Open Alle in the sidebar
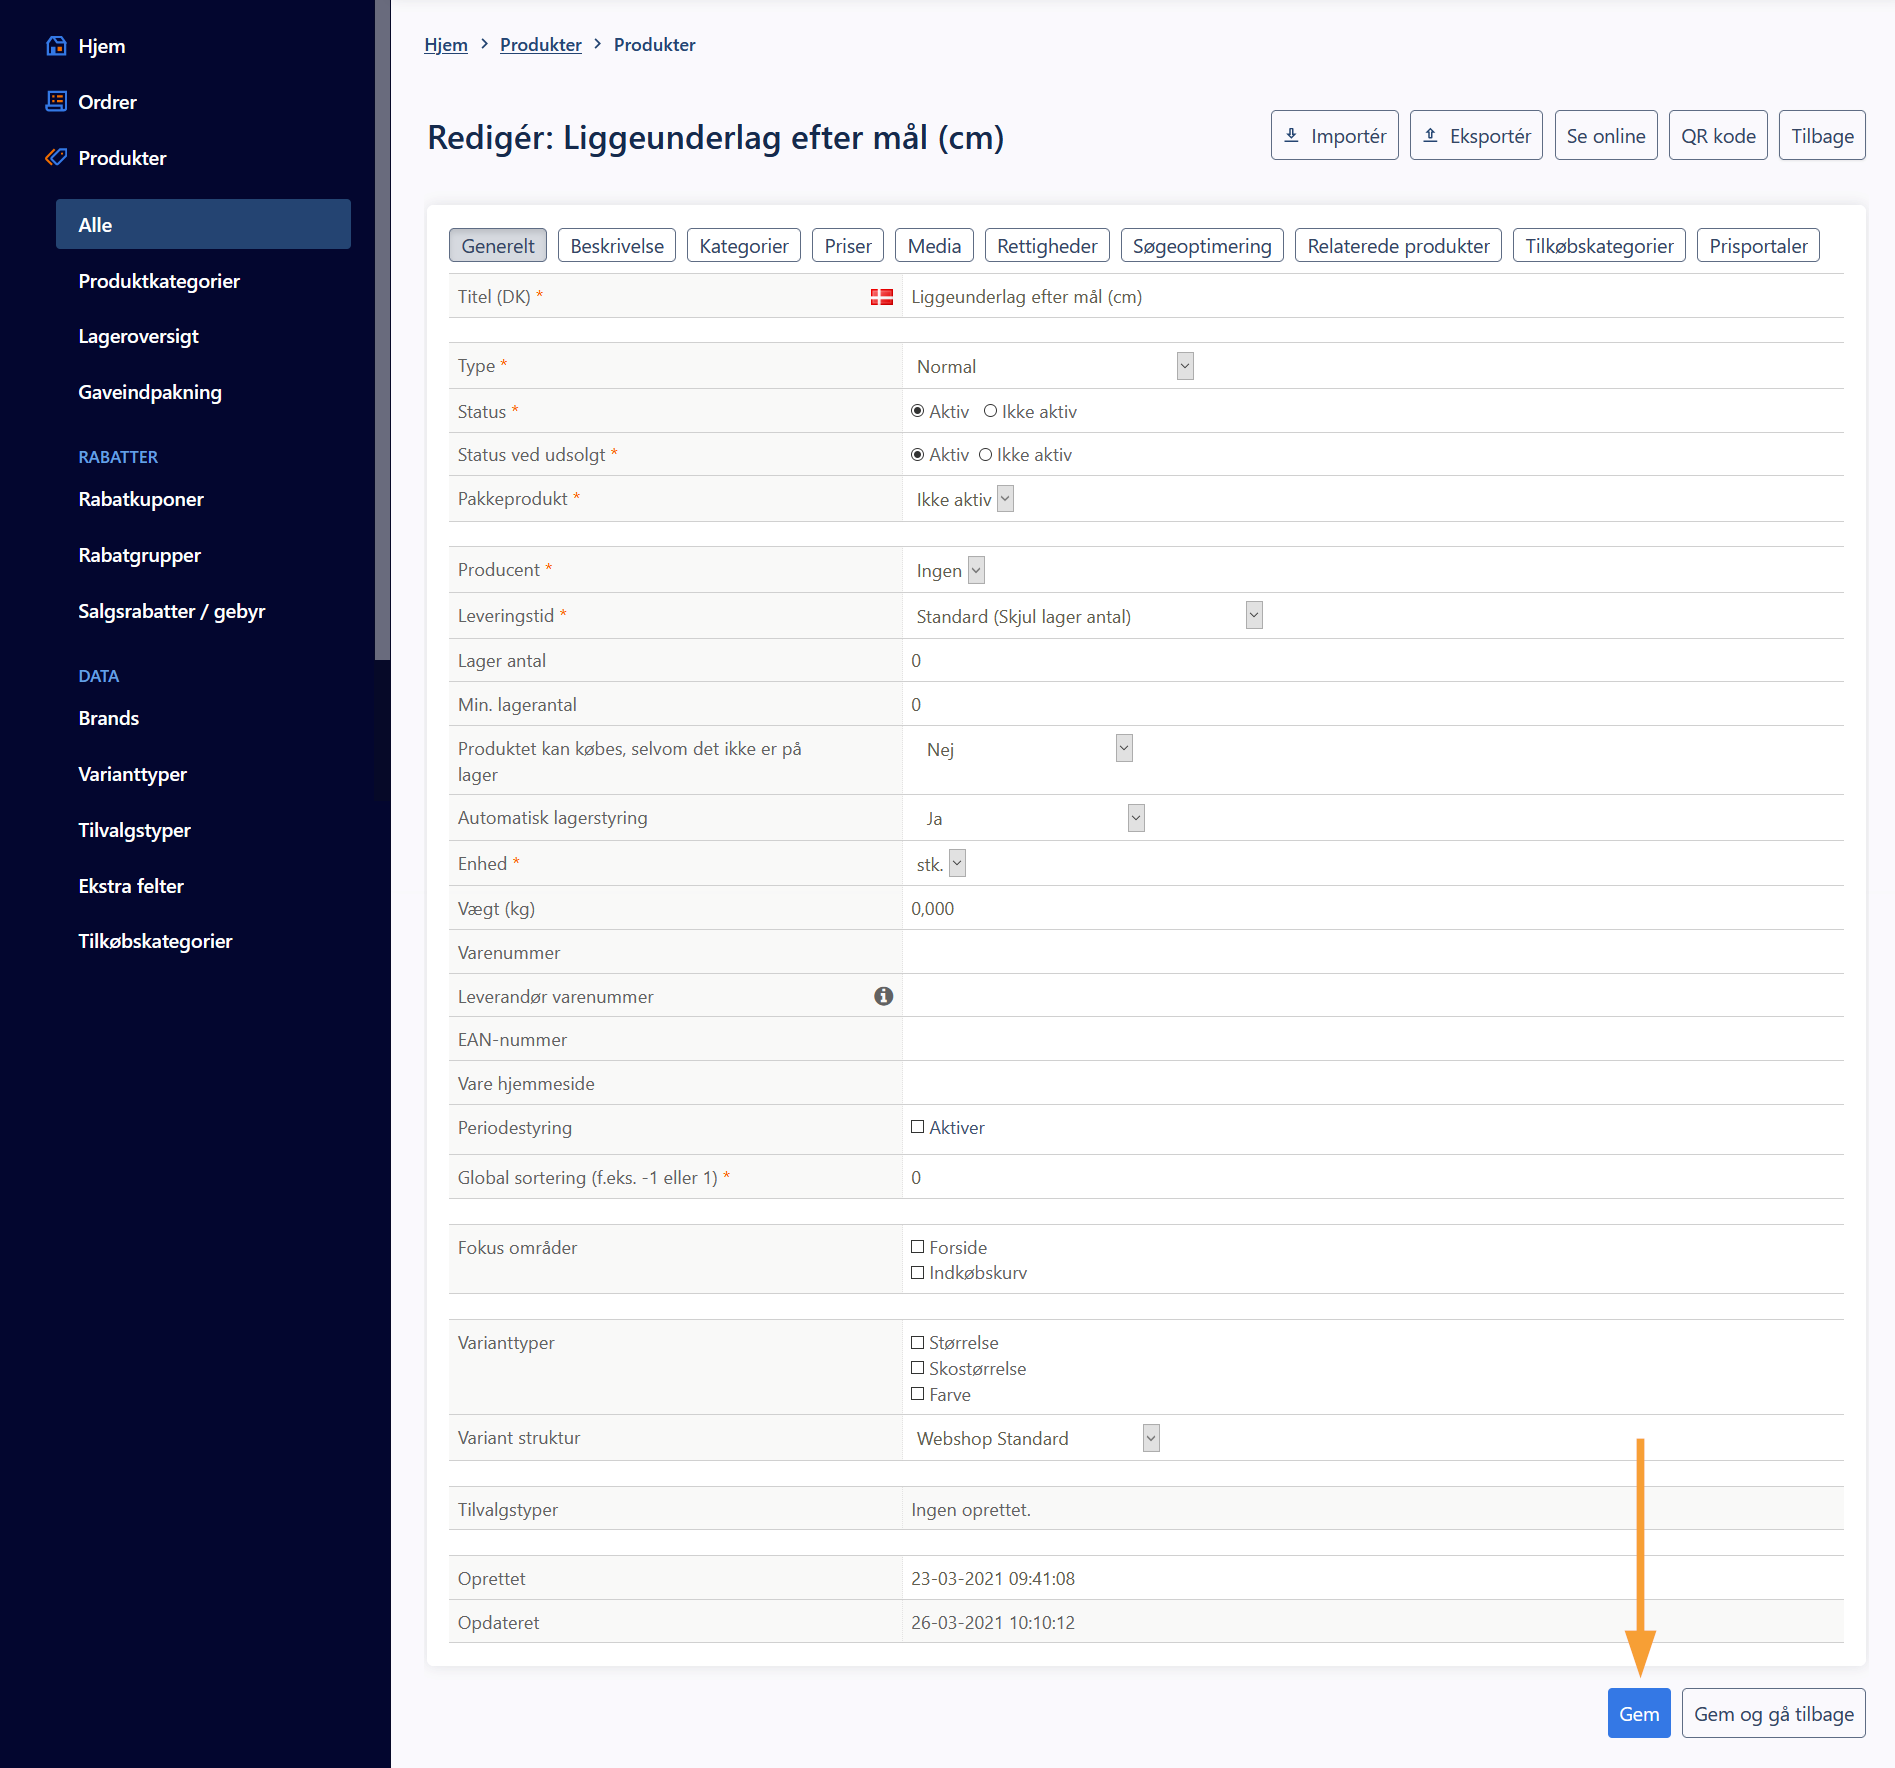1895x1768 pixels. 203,224
